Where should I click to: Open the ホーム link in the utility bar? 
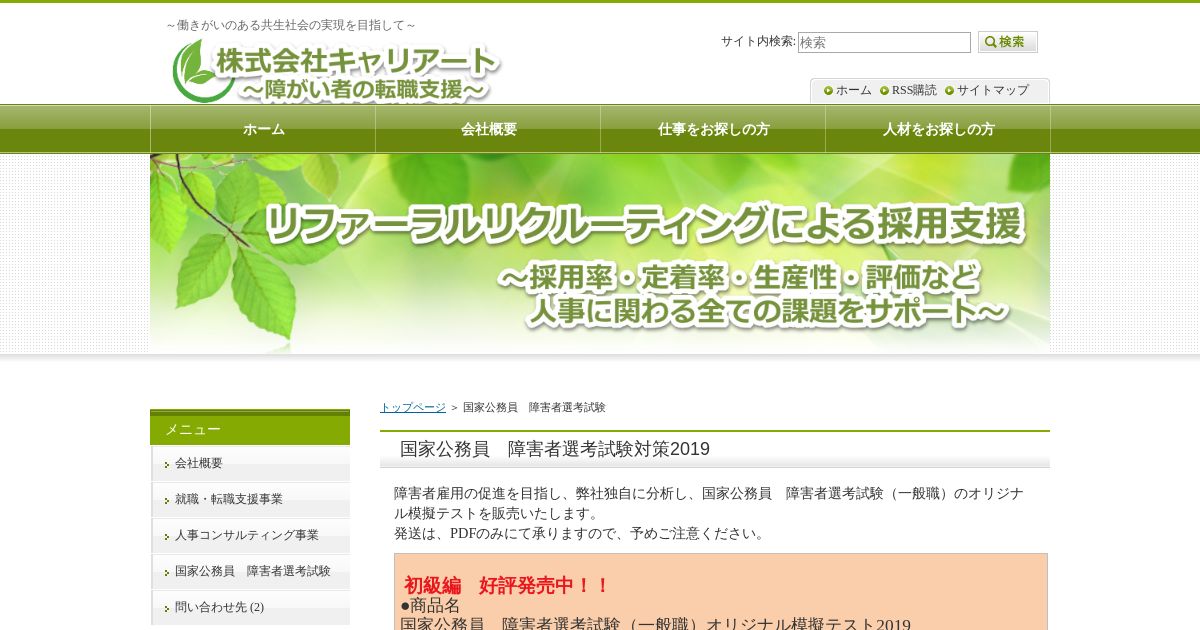(x=853, y=90)
